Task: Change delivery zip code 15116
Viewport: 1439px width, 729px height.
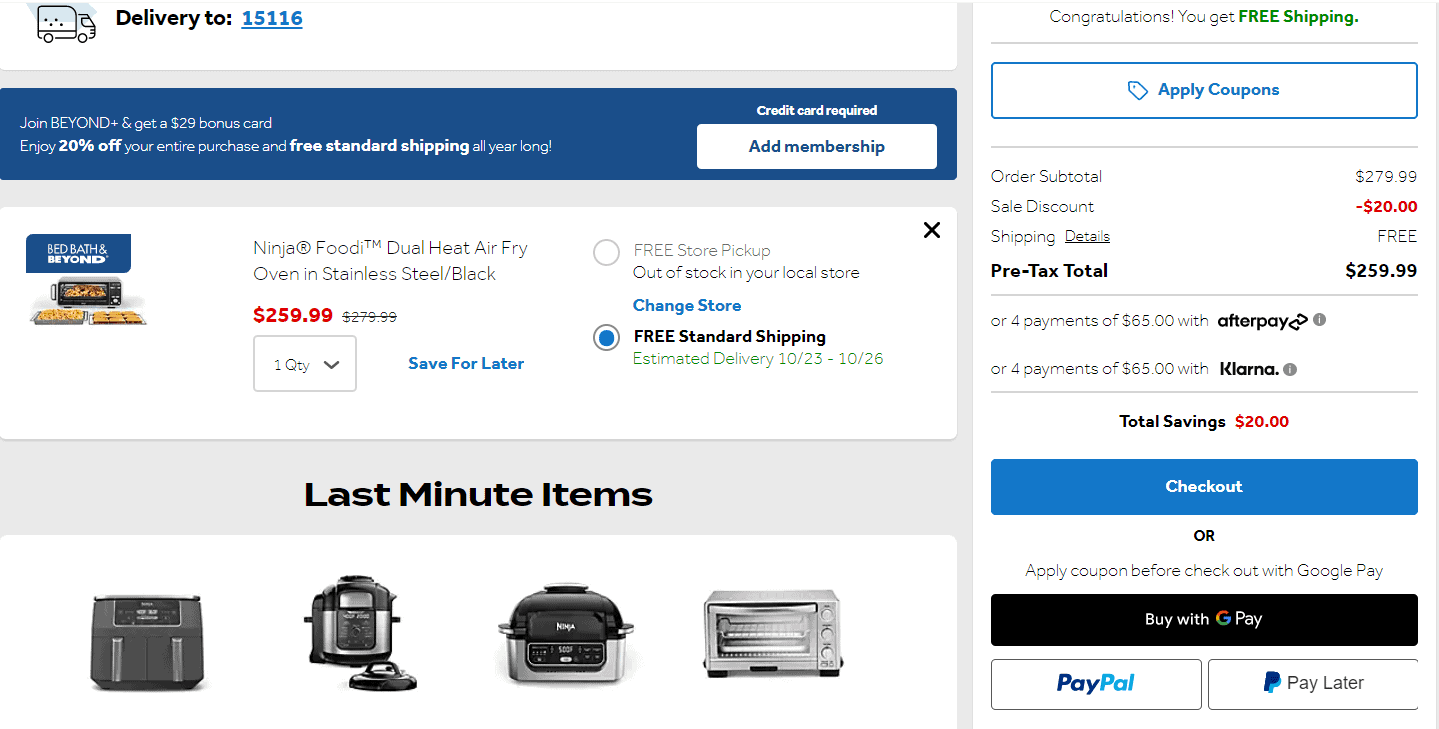Action: click(x=271, y=17)
